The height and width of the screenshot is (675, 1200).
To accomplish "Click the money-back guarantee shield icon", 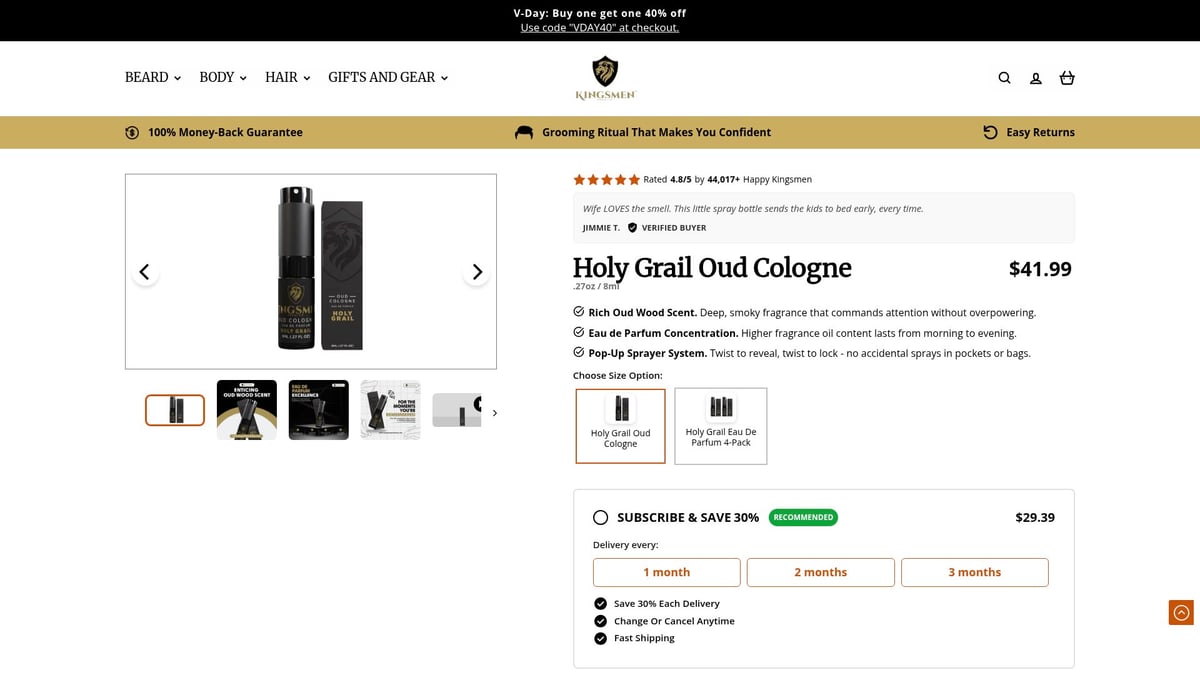I will coord(131,131).
